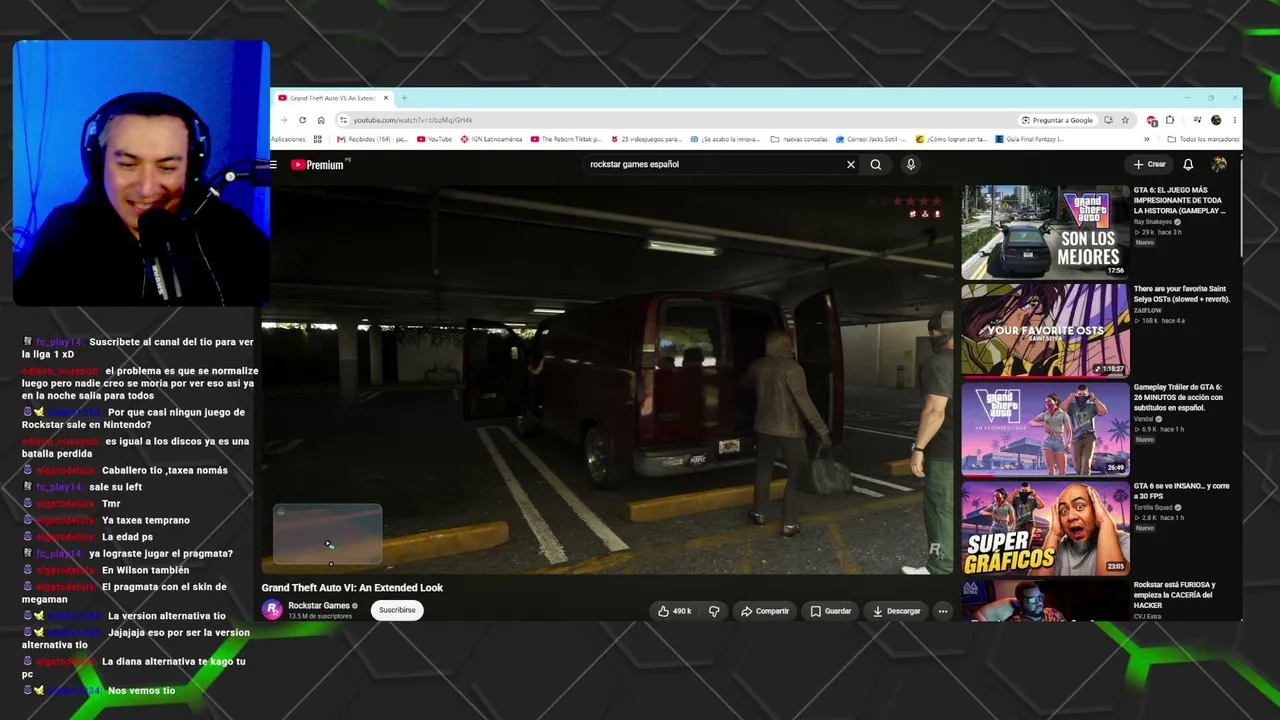
Task: Open the Correo: Jacks Sotil bookmark
Action: click(871, 139)
